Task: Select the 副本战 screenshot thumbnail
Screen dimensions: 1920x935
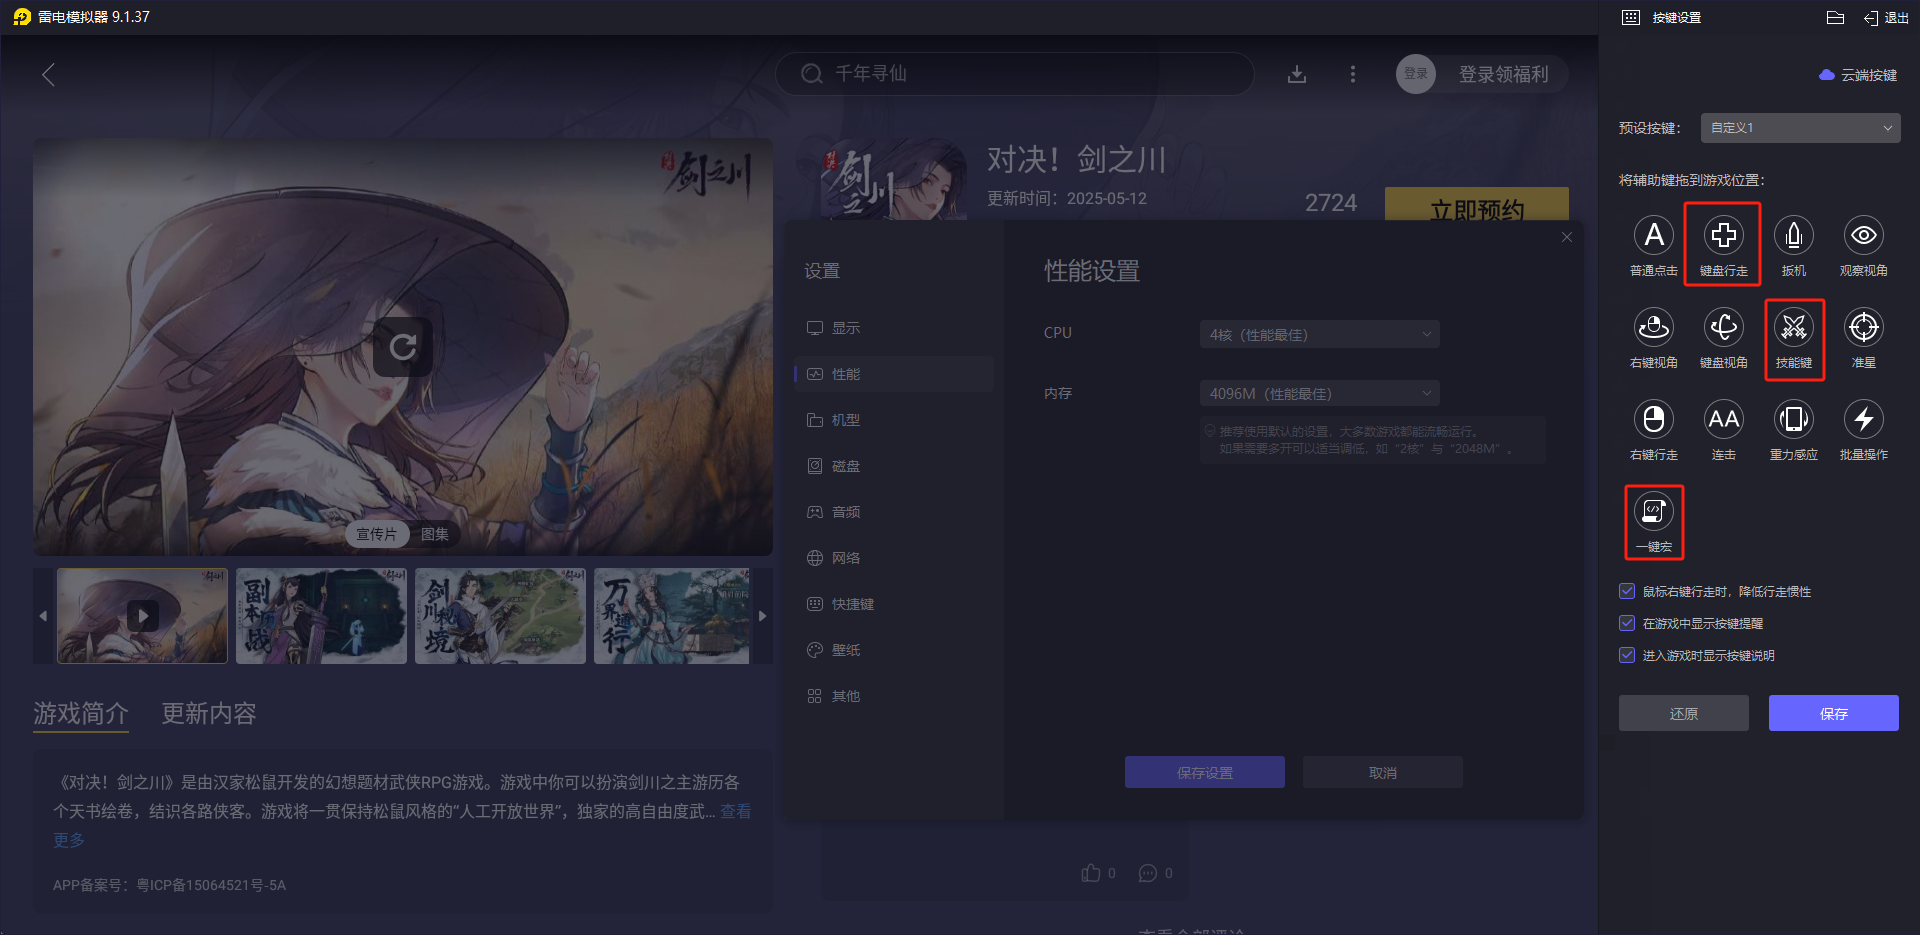Action: 322,616
